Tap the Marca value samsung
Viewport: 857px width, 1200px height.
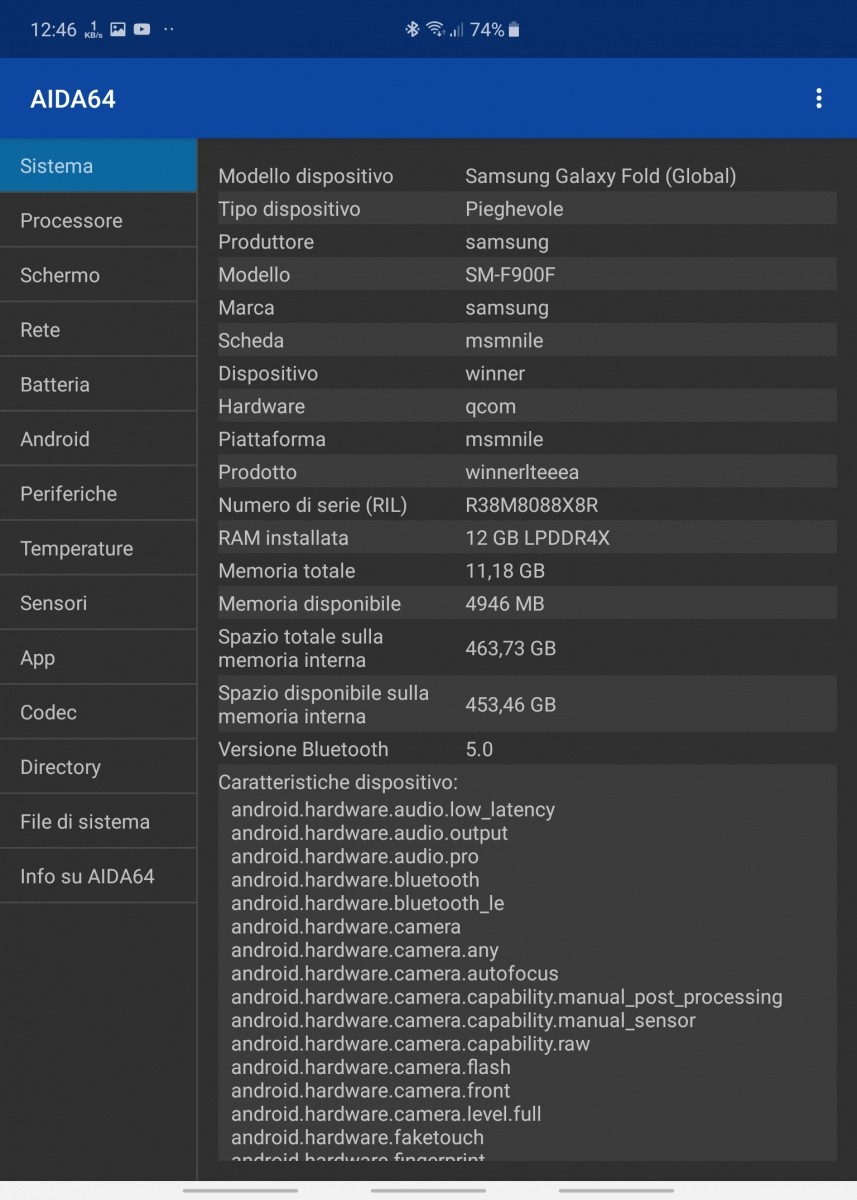(x=507, y=308)
